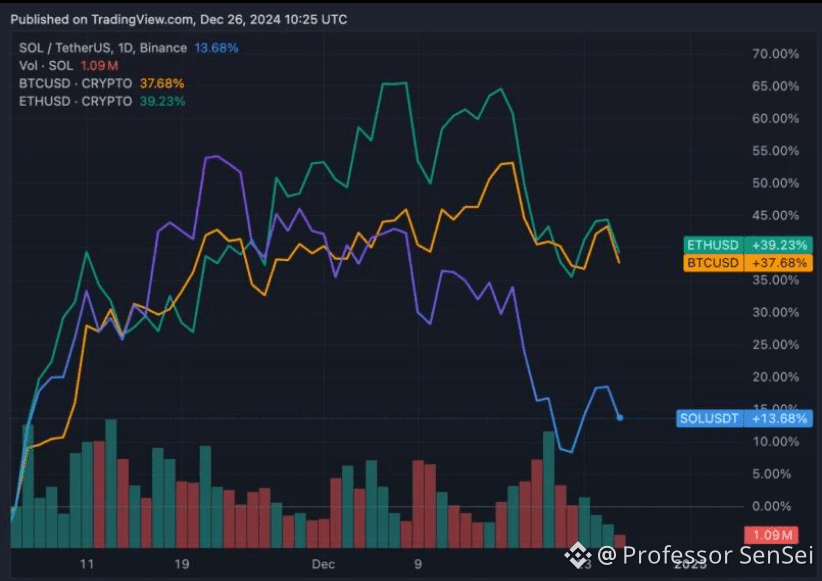
Task: Click the red 1.09 M volume label
Action: 772,535
